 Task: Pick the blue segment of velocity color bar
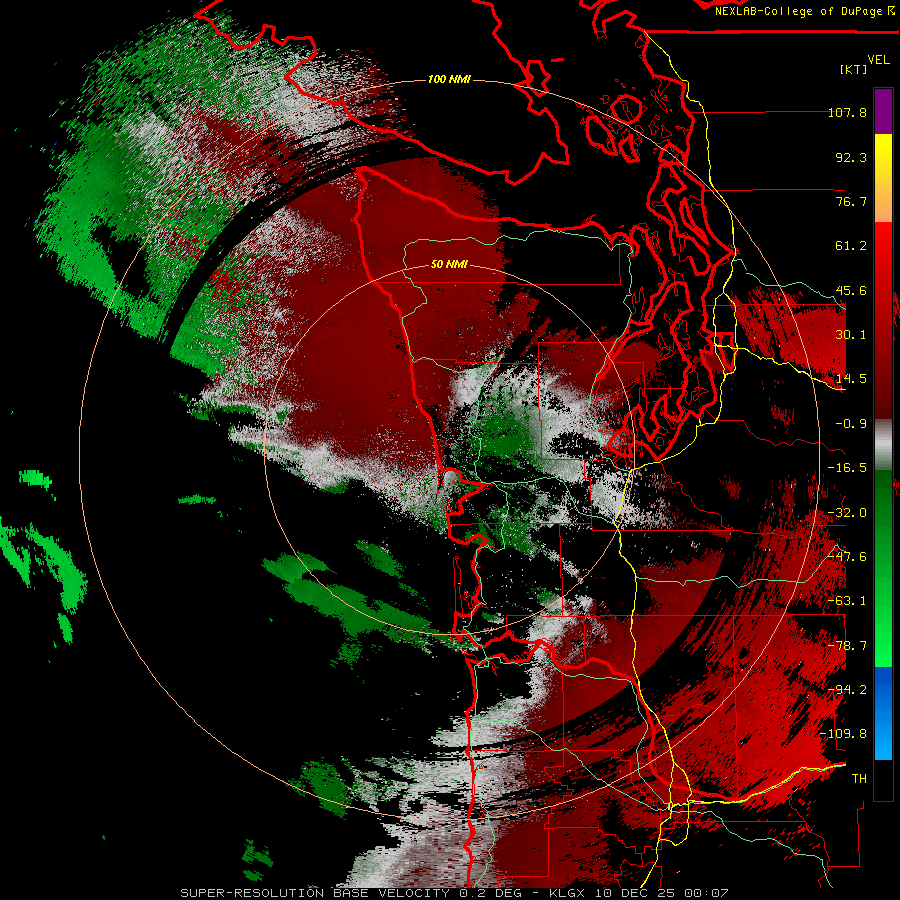883,713
